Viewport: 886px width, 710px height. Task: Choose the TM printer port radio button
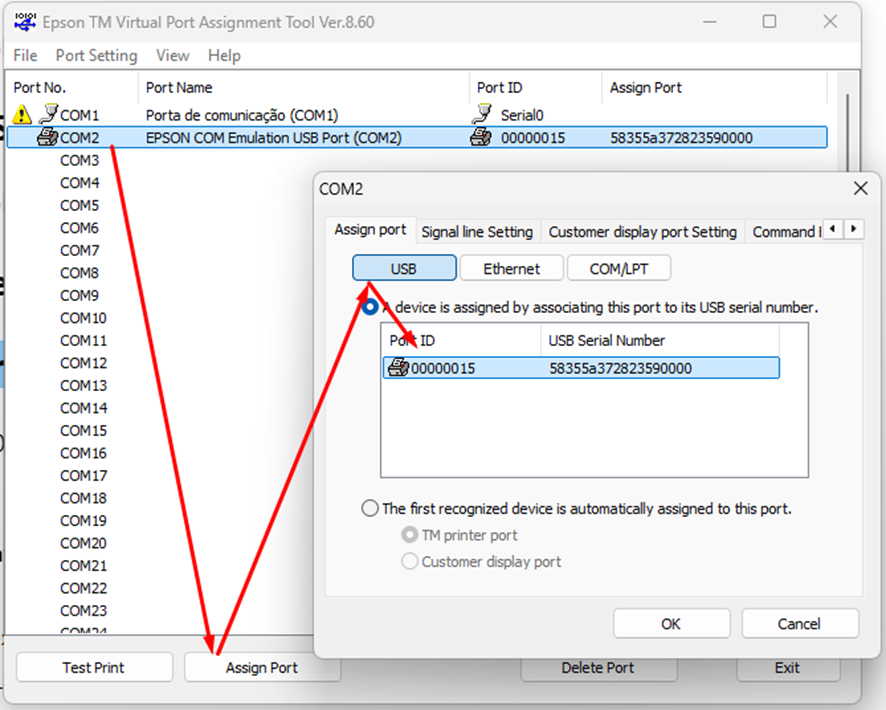409,536
